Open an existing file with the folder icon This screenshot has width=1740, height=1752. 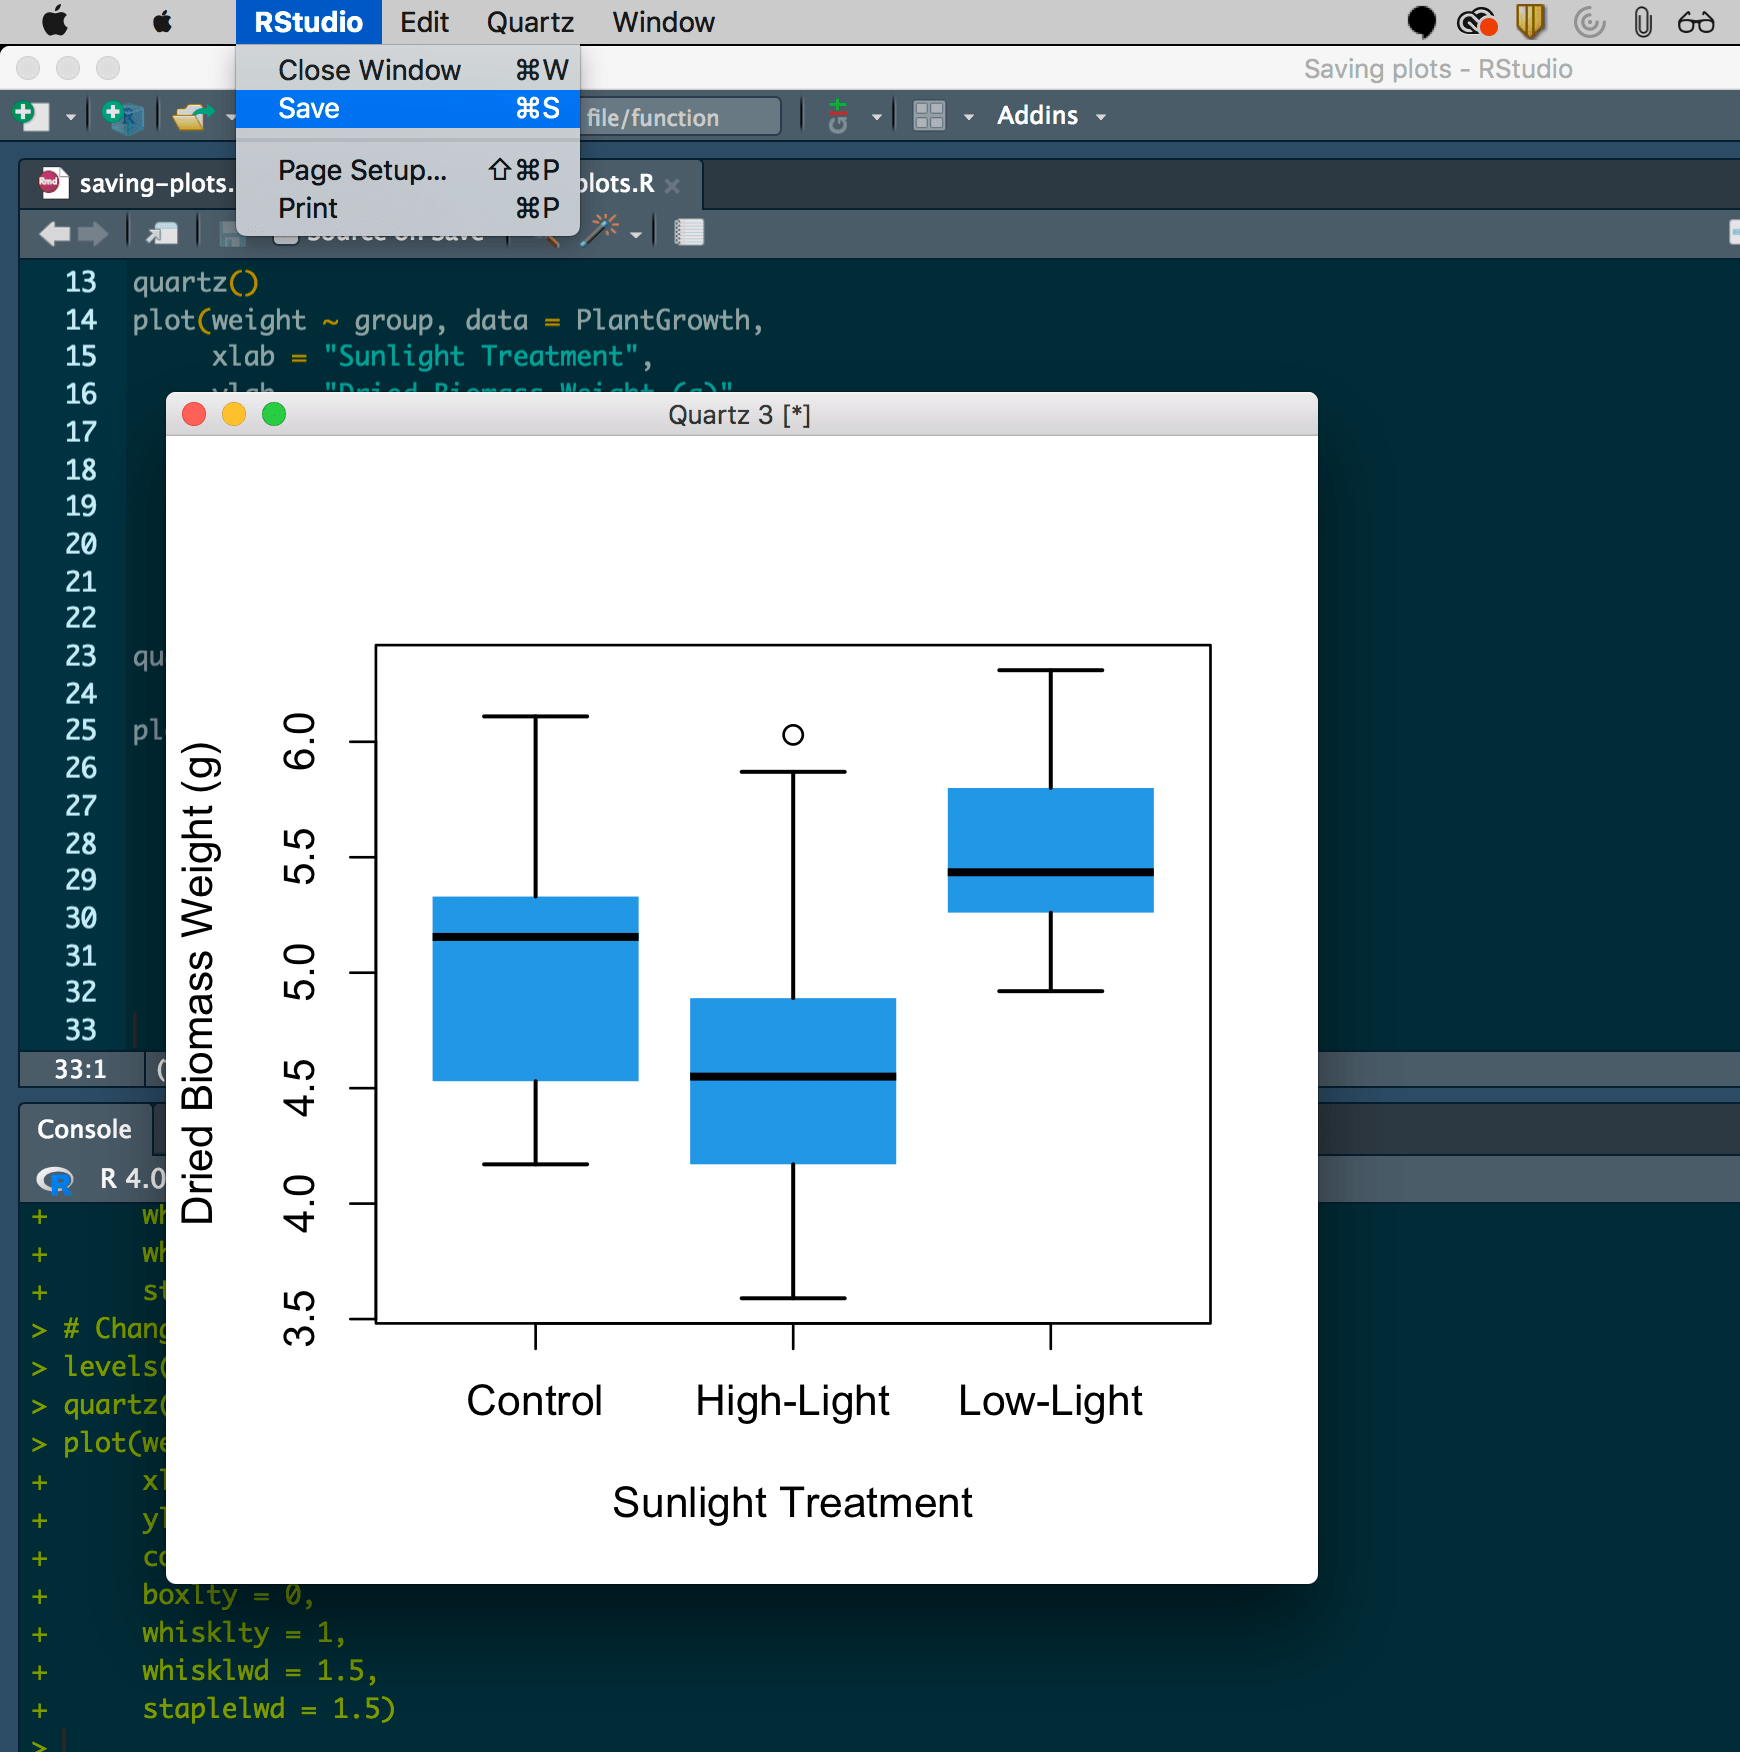[x=191, y=114]
